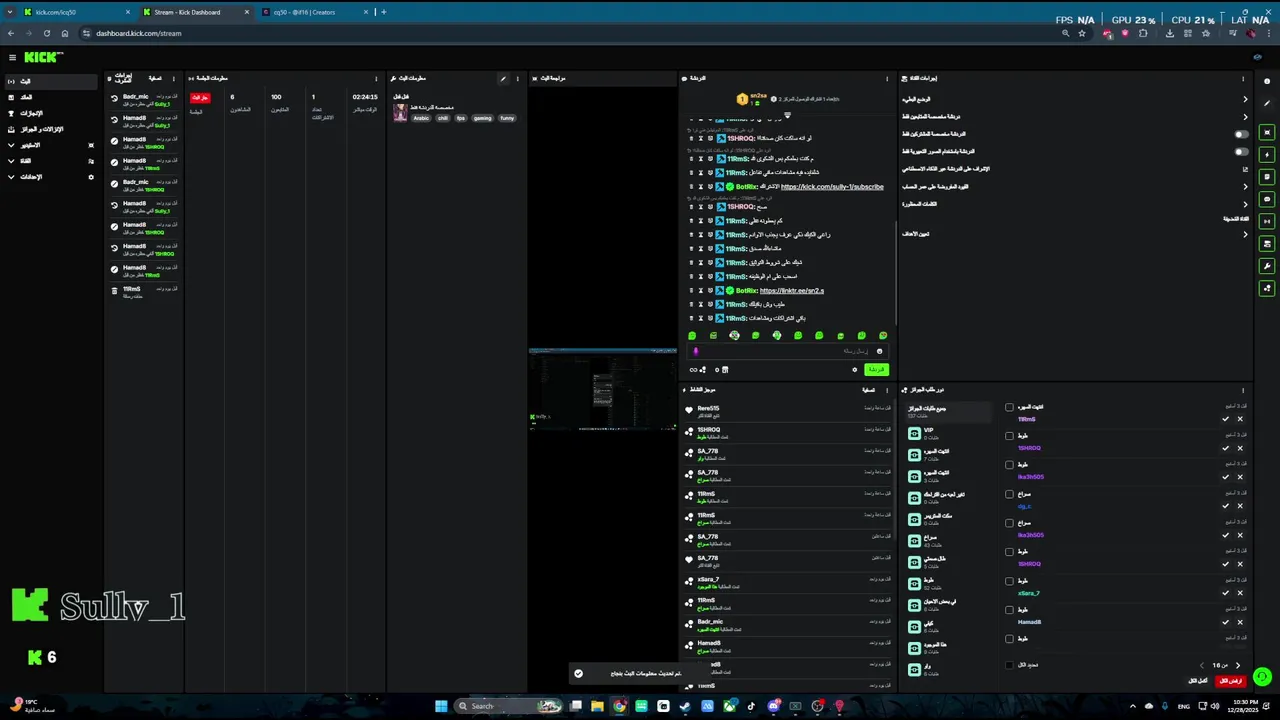This screenshot has width=1280, height=720.
Task: Expand banned words chevron in channel actions
Action: coord(1245,204)
